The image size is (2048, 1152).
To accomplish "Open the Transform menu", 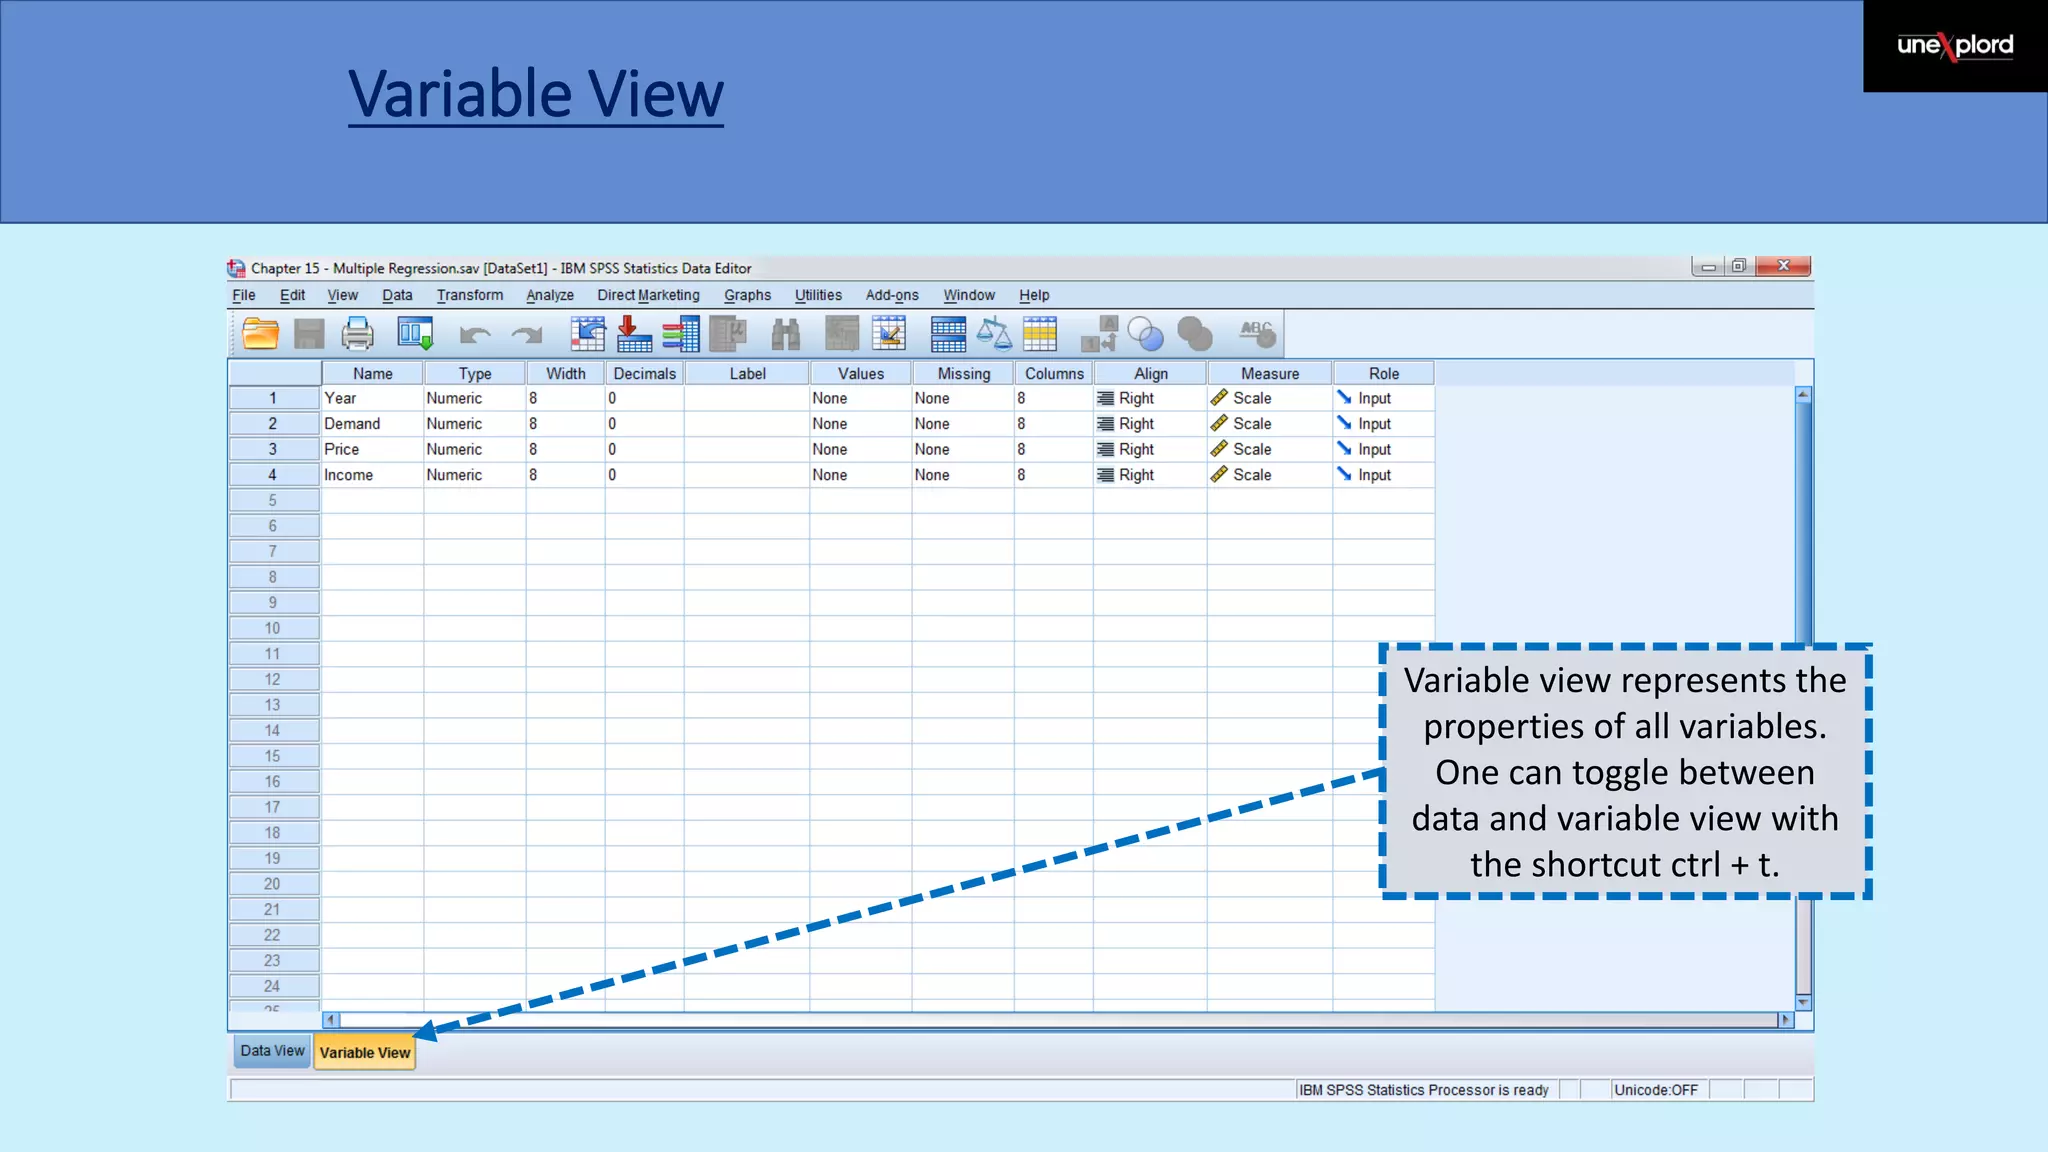I will (x=469, y=295).
